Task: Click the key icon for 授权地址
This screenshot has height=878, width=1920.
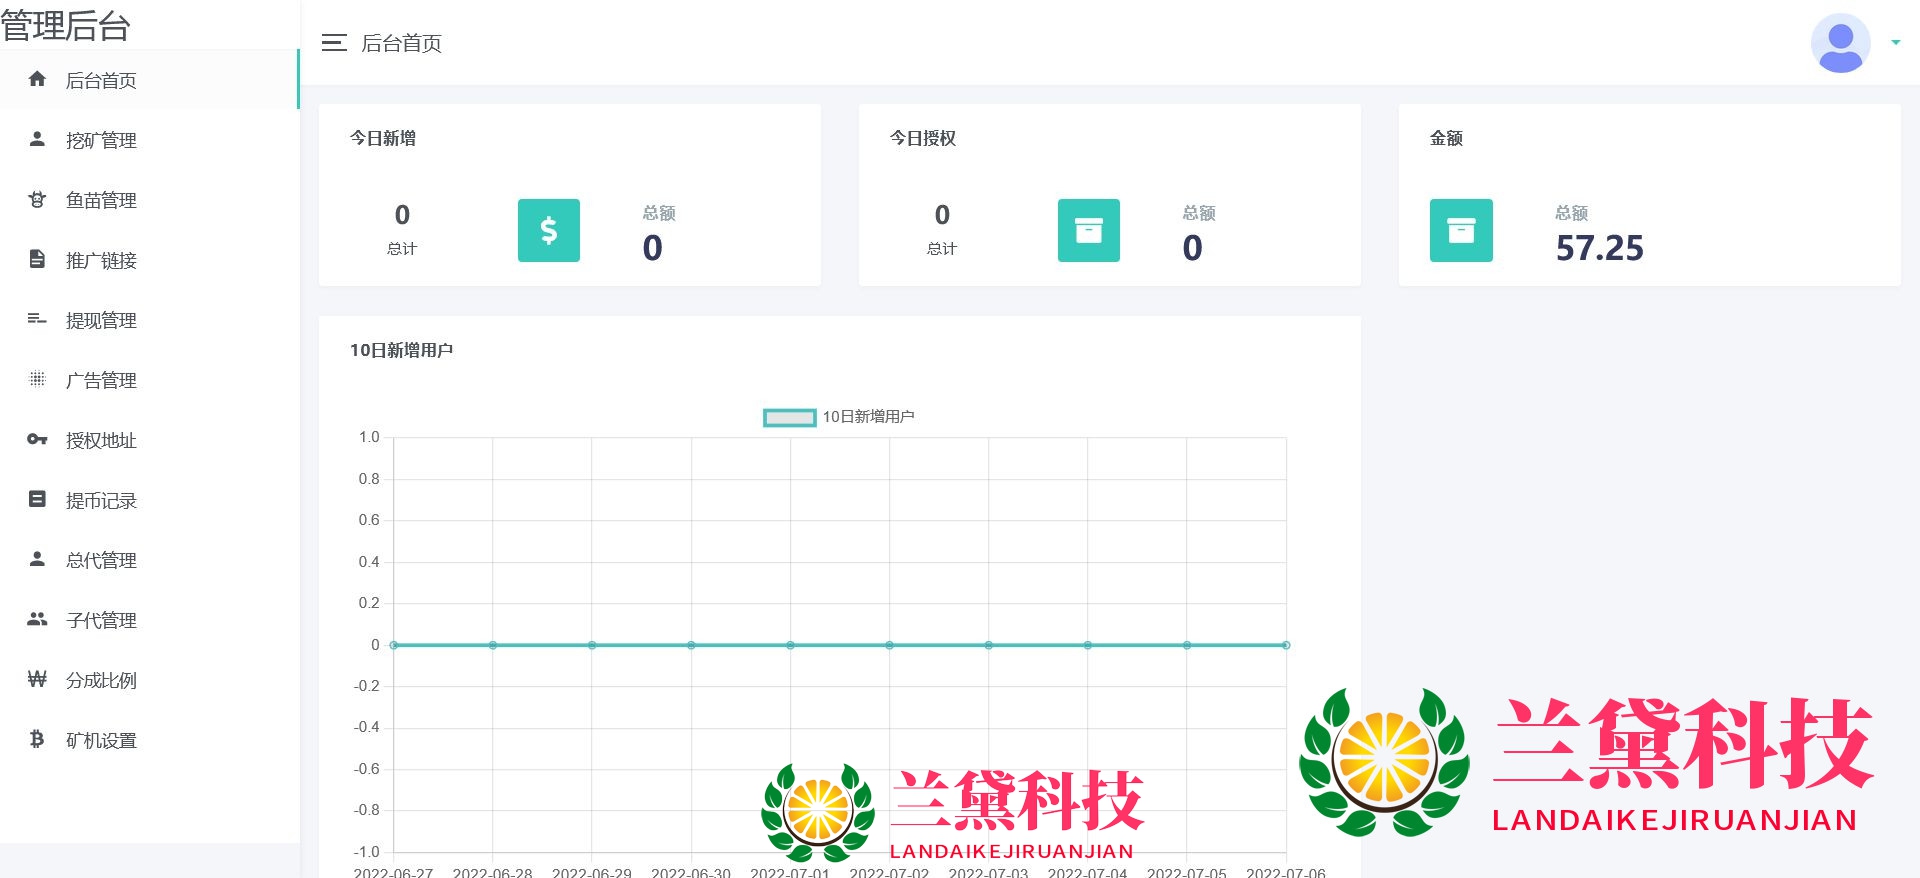Action: 37,440
